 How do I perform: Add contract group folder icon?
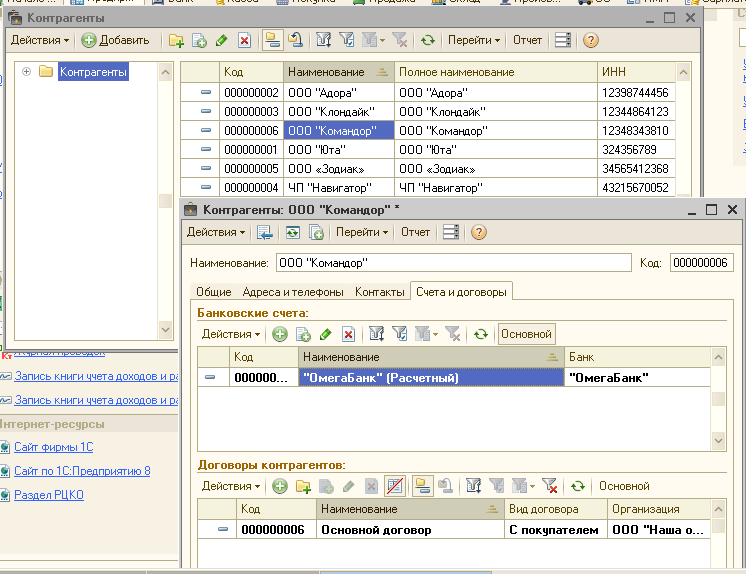pyautogui.click(x=303, y=486)
